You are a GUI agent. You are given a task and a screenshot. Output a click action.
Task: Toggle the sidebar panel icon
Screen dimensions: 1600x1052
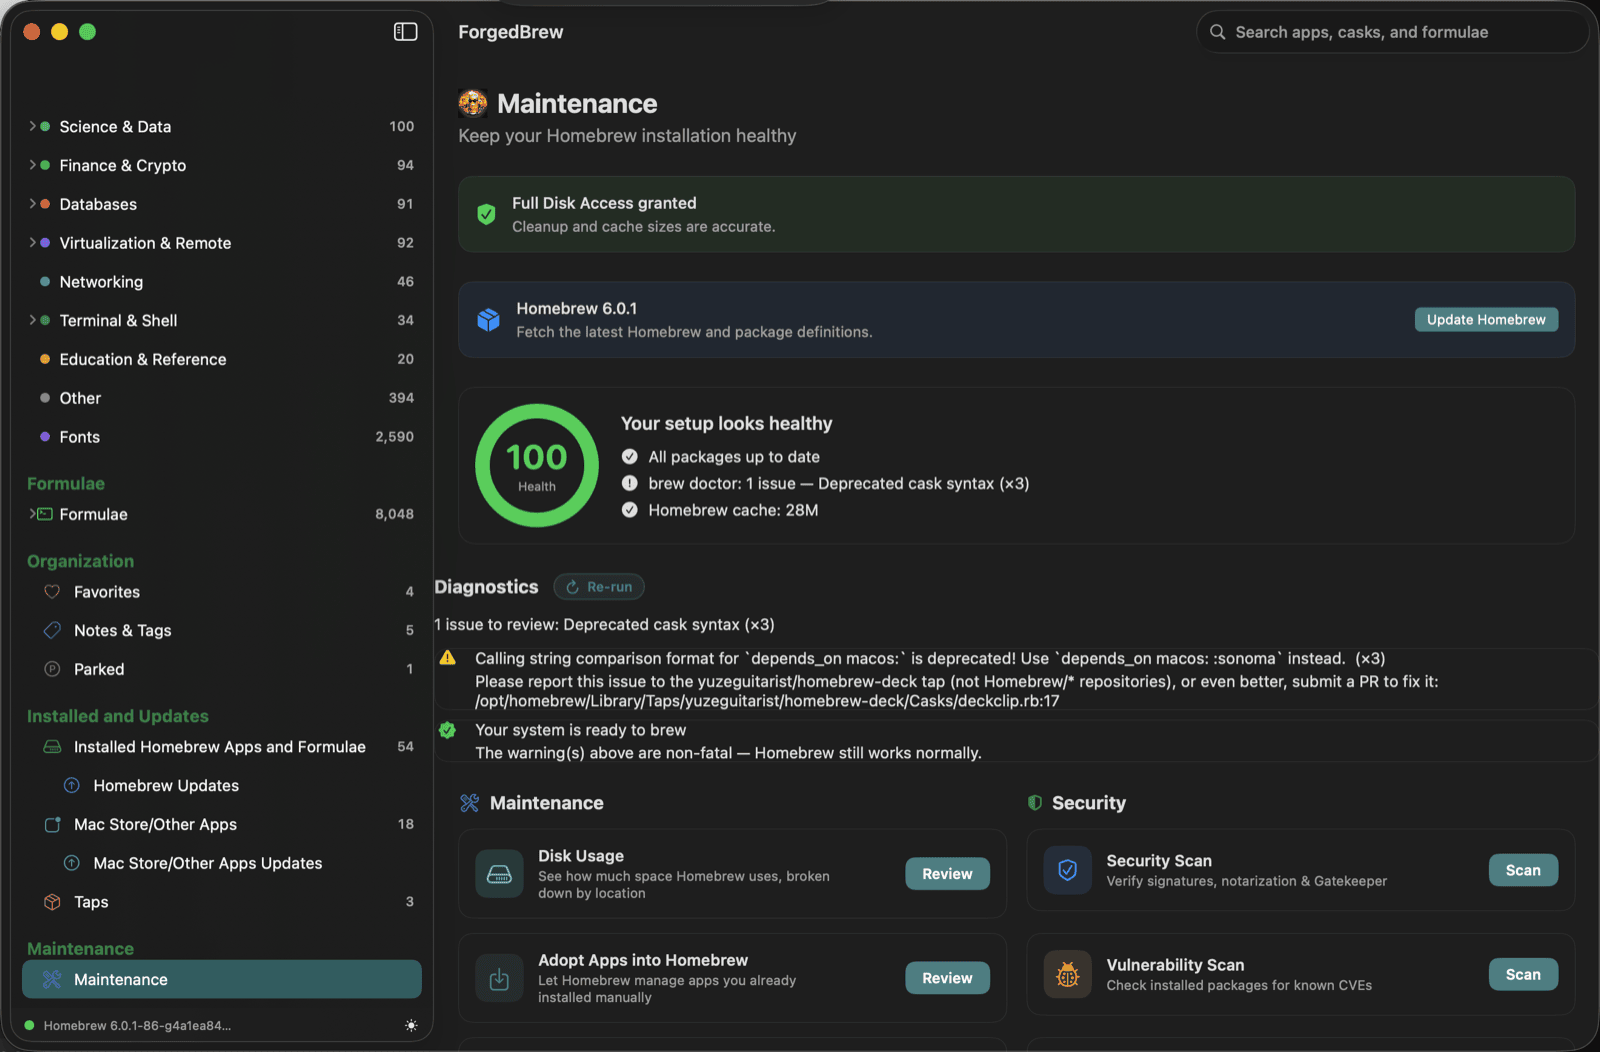[x=405, y=32]
